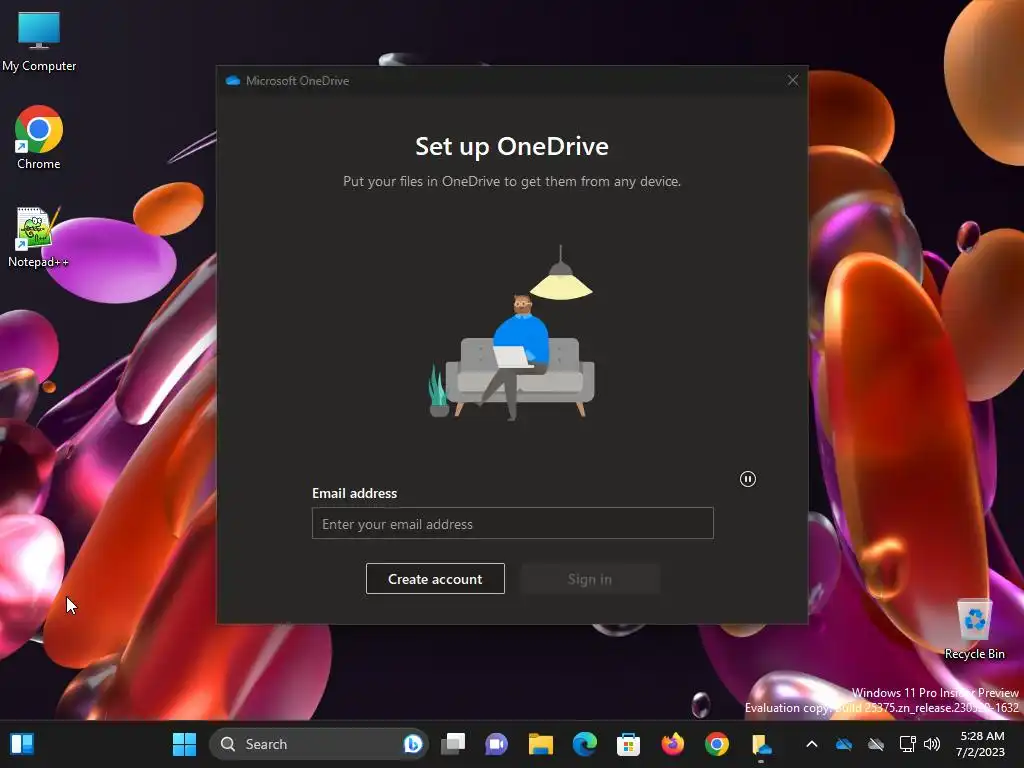This screenshot has height=768, width=1024.
Task: Focus the email address input field
Action: [513, 523]
